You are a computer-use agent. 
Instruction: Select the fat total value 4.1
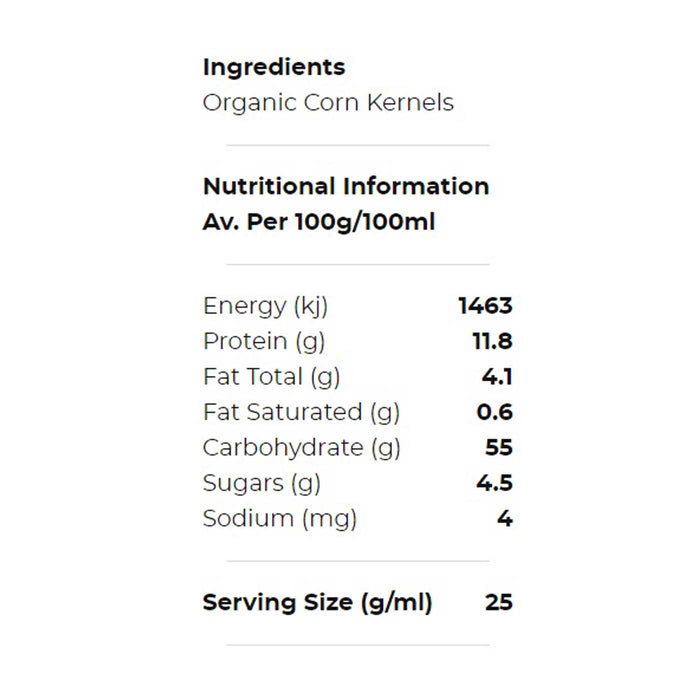coord(497,377)
